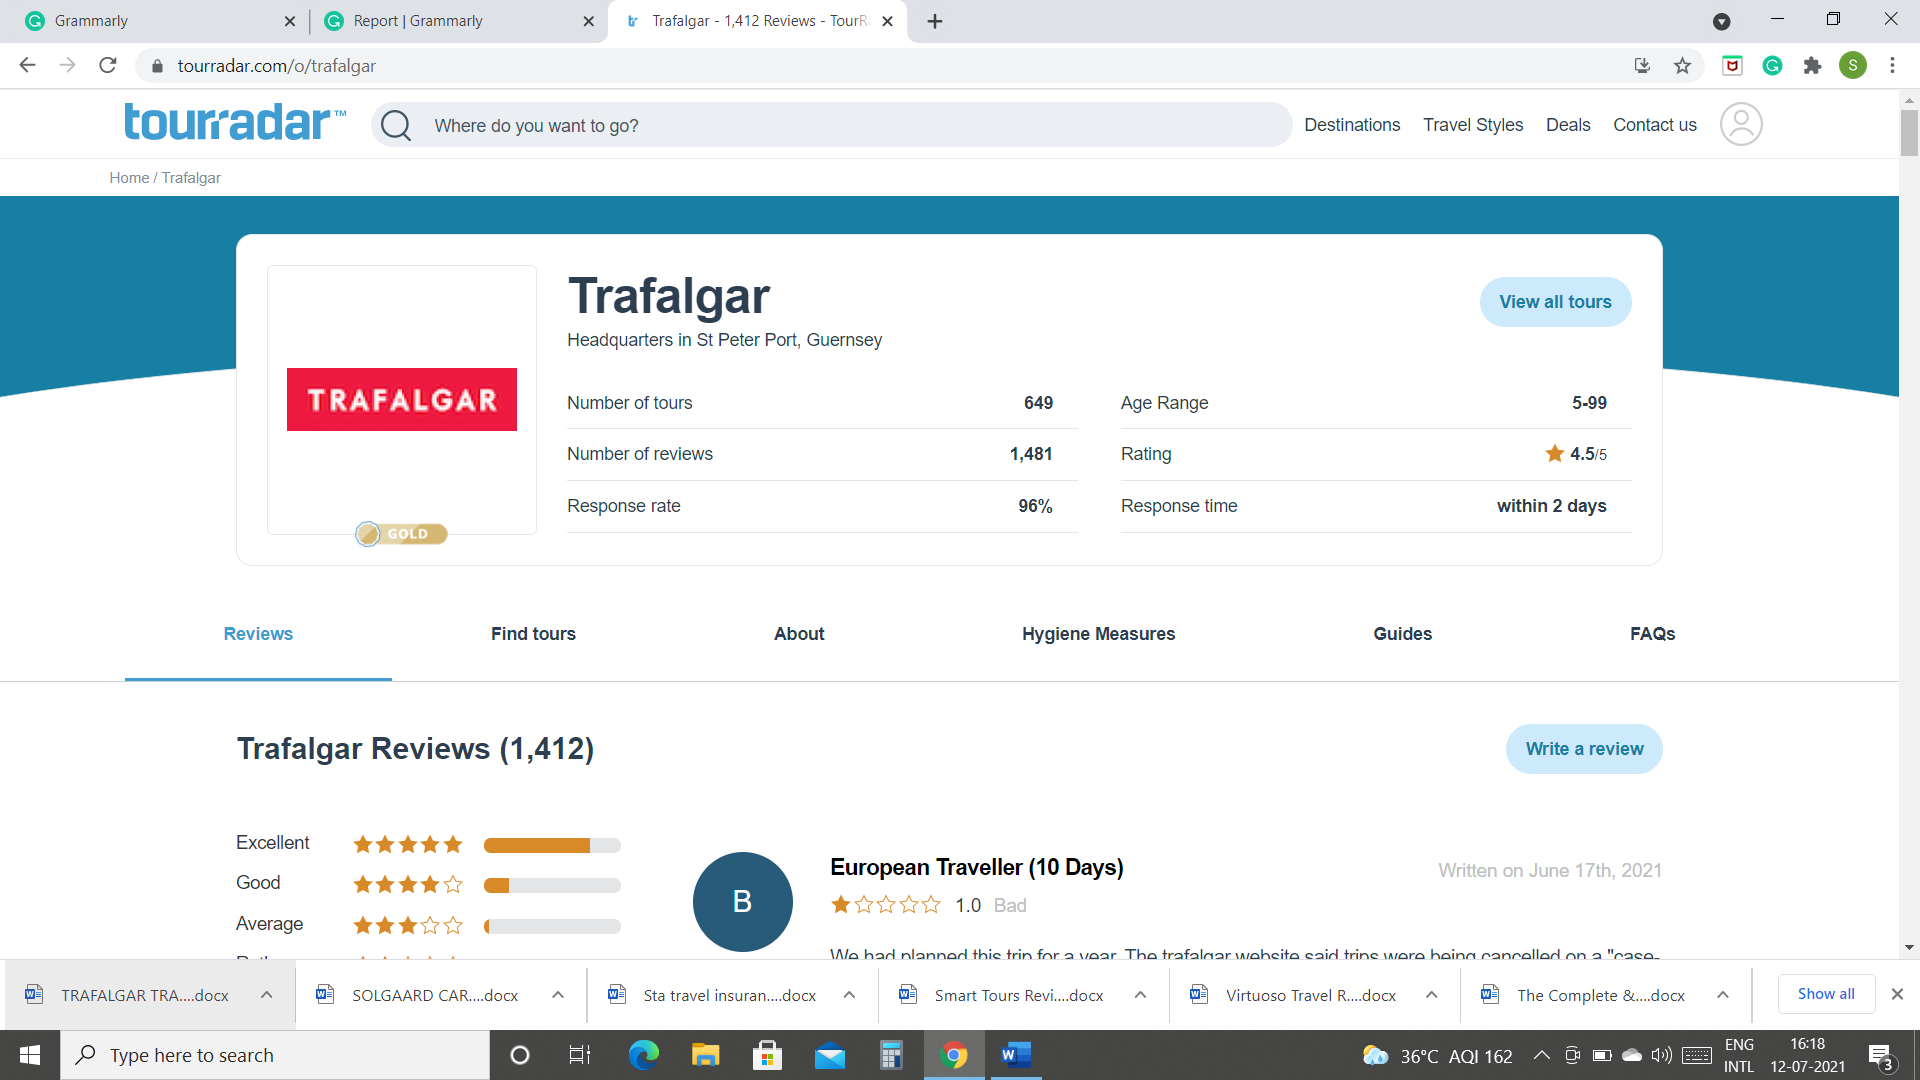Open Microsoft Store from taskbar
The image size is (1920, 1080).
pos(767,1055)
